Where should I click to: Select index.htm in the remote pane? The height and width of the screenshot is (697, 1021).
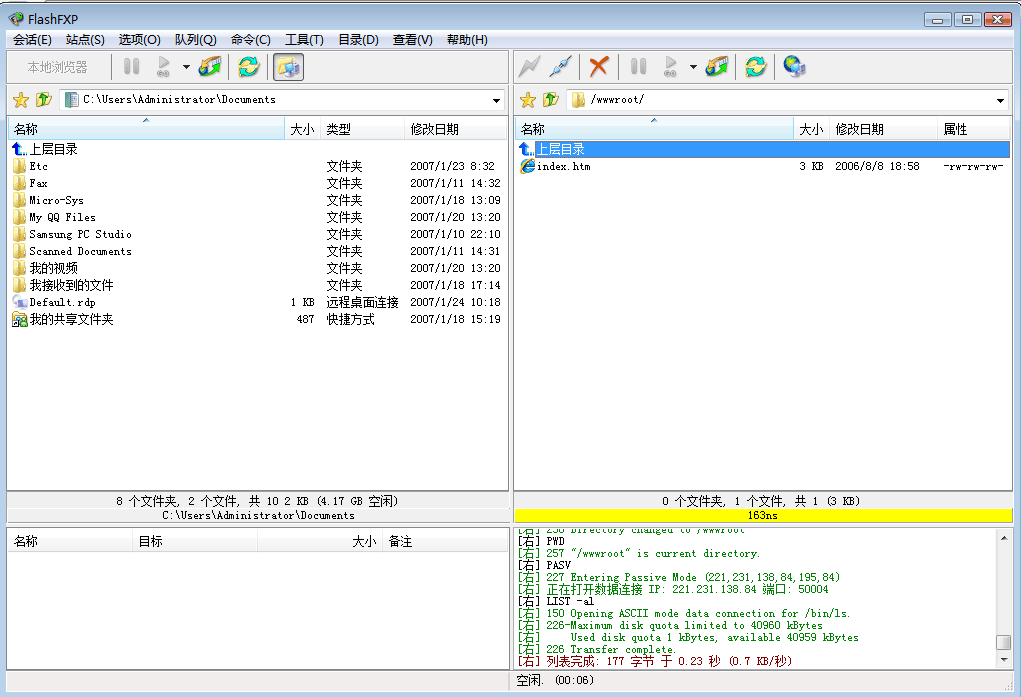coord(563,166)
